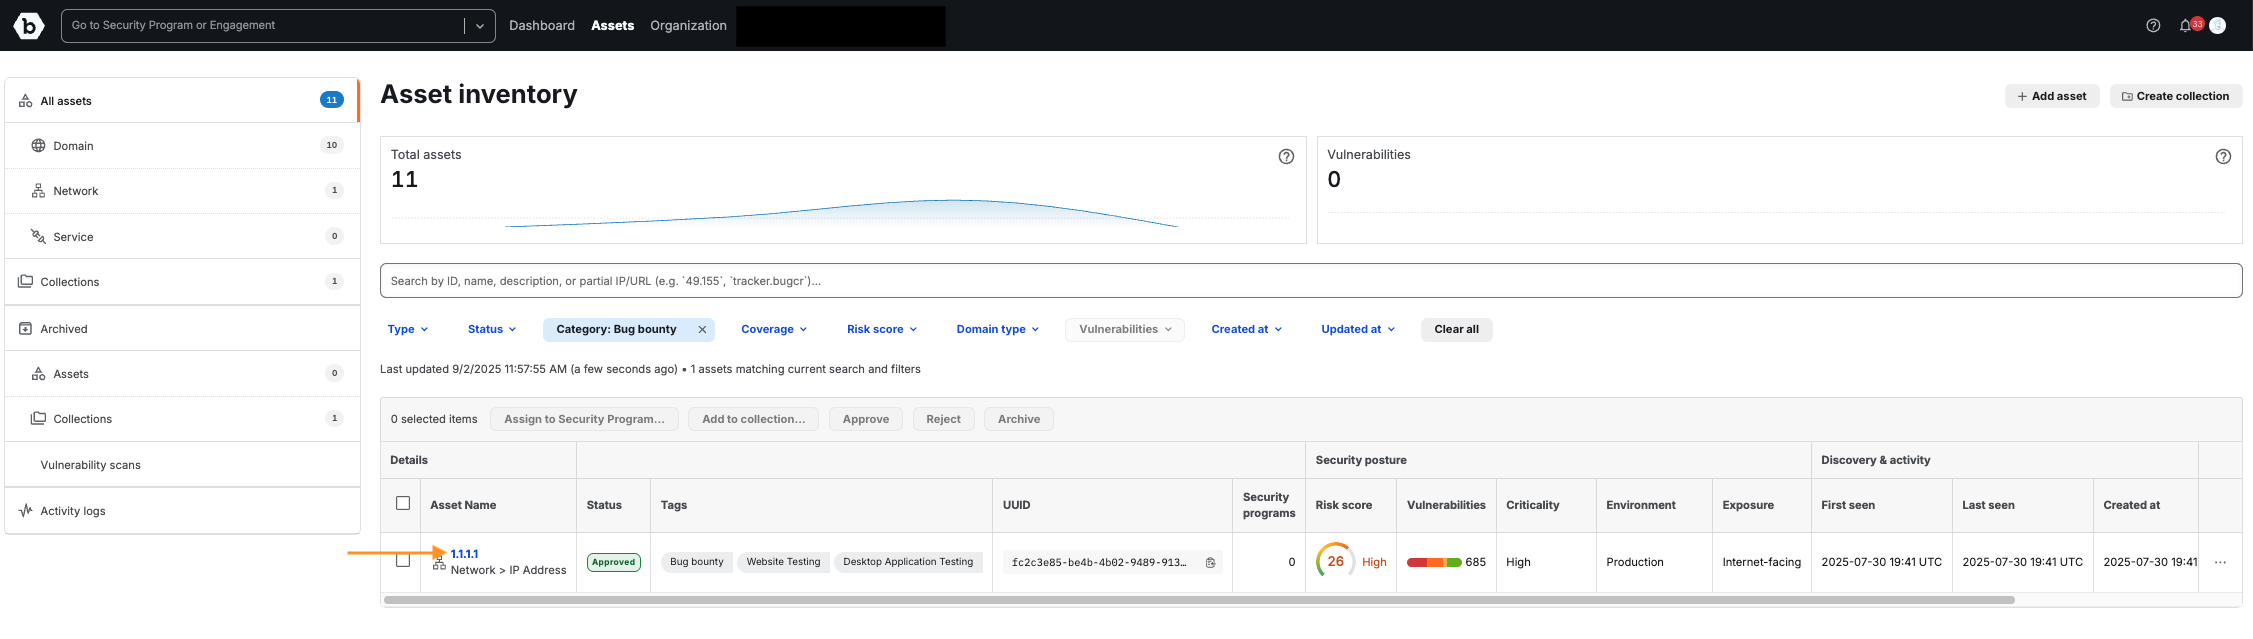
Task: Click the Desktop Application Testing tag
Action: coord(907,562)
